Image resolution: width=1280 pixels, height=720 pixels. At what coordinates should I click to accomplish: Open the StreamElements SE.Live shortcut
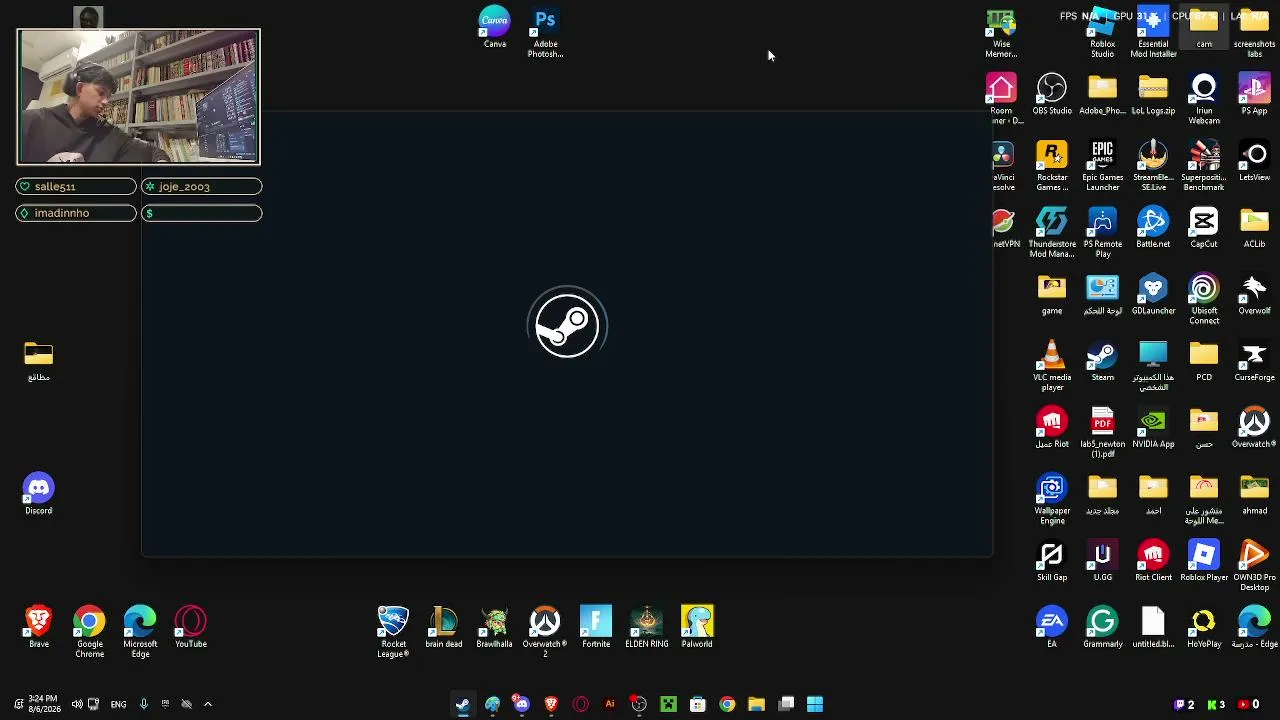(x=1153, y=166)
